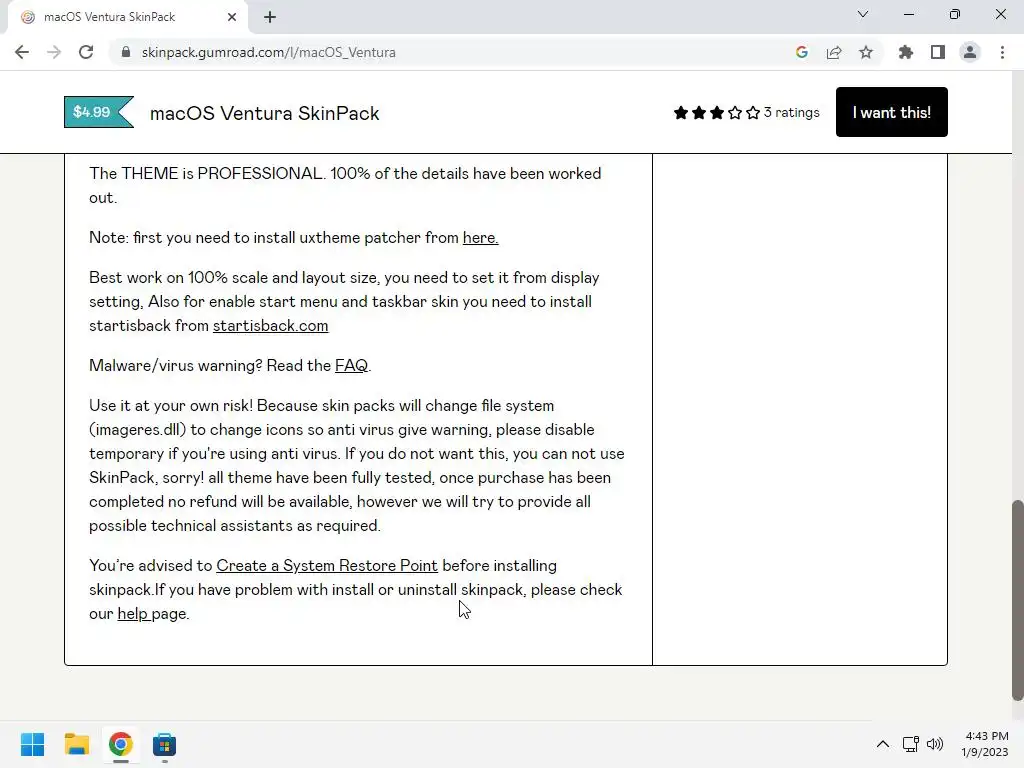Open the uxtheme patcher 'here.' link
The height and width of the screenshot is (768, 1024).
pyautogui.click(x=481, y=238)
